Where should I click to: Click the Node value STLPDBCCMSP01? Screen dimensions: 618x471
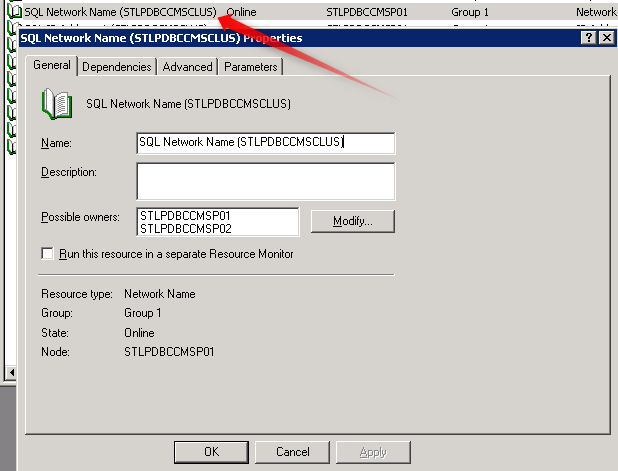[x=169, y=352]
